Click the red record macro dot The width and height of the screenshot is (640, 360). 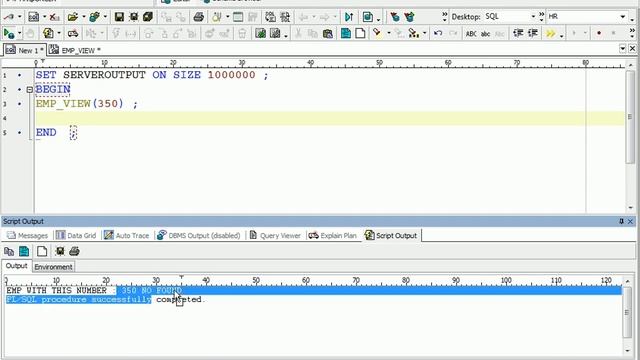click(x=599, y=33)
